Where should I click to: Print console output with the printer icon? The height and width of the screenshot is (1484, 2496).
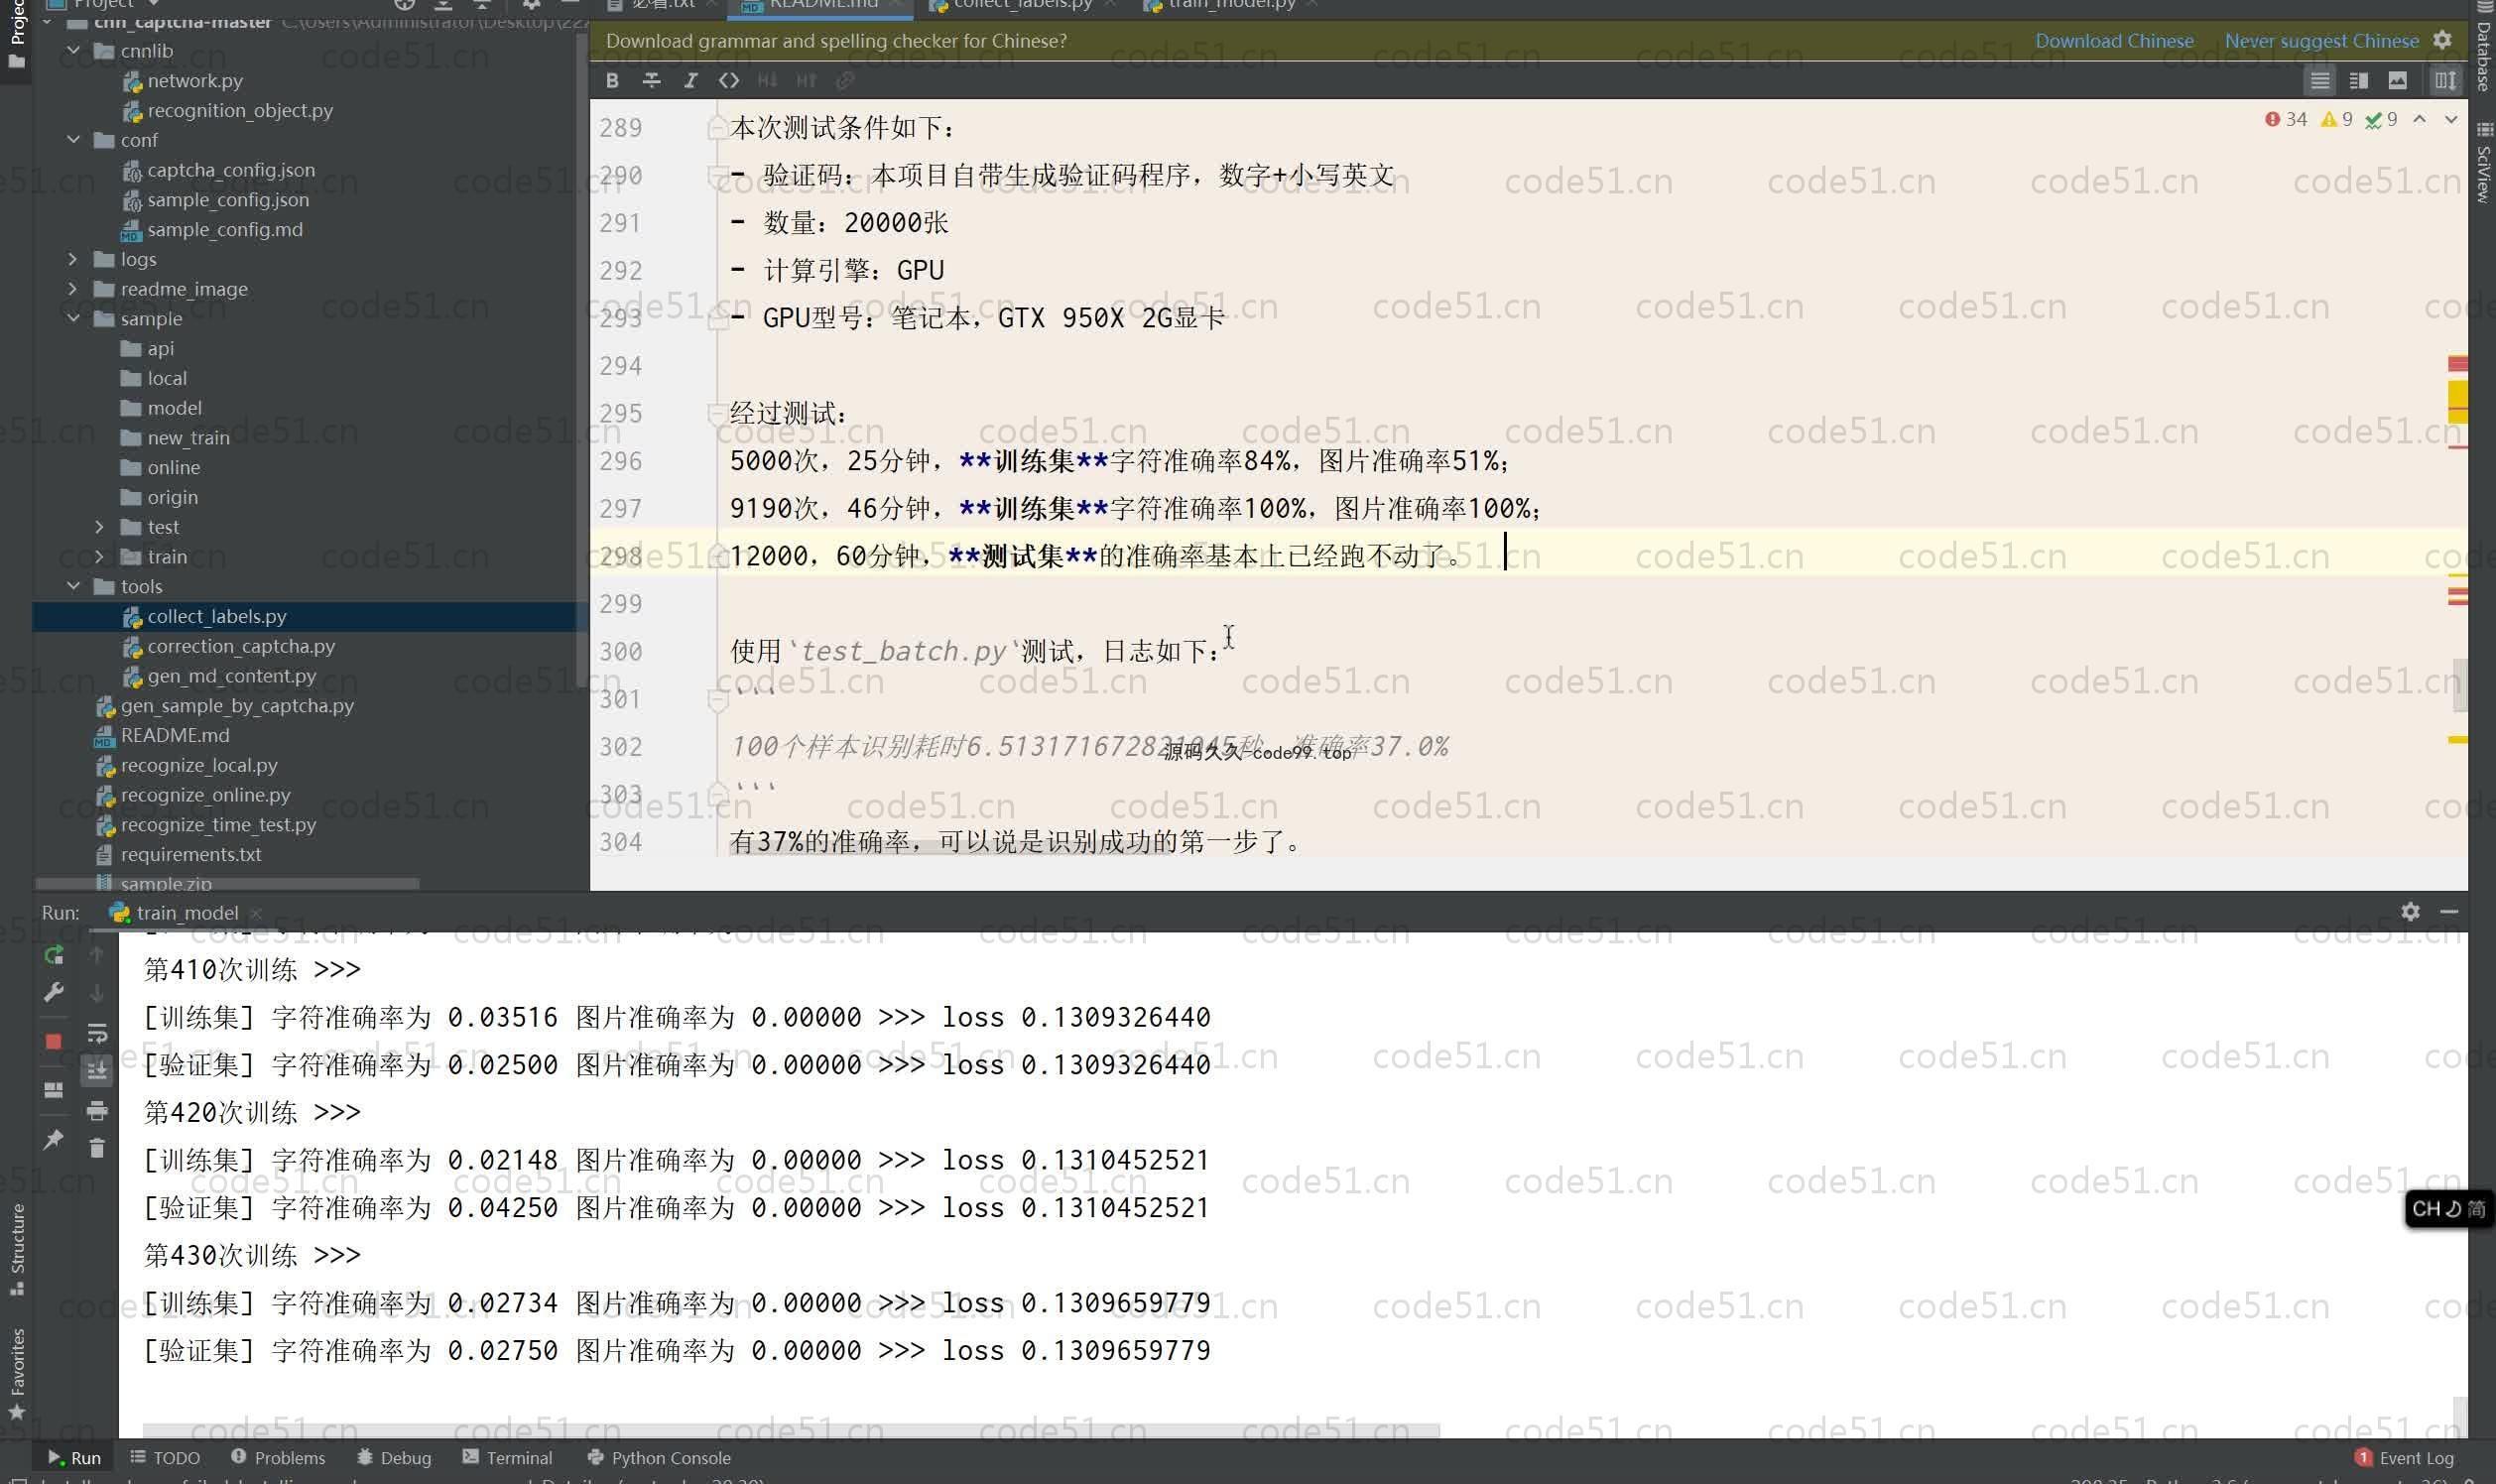tap(97, 1110)
